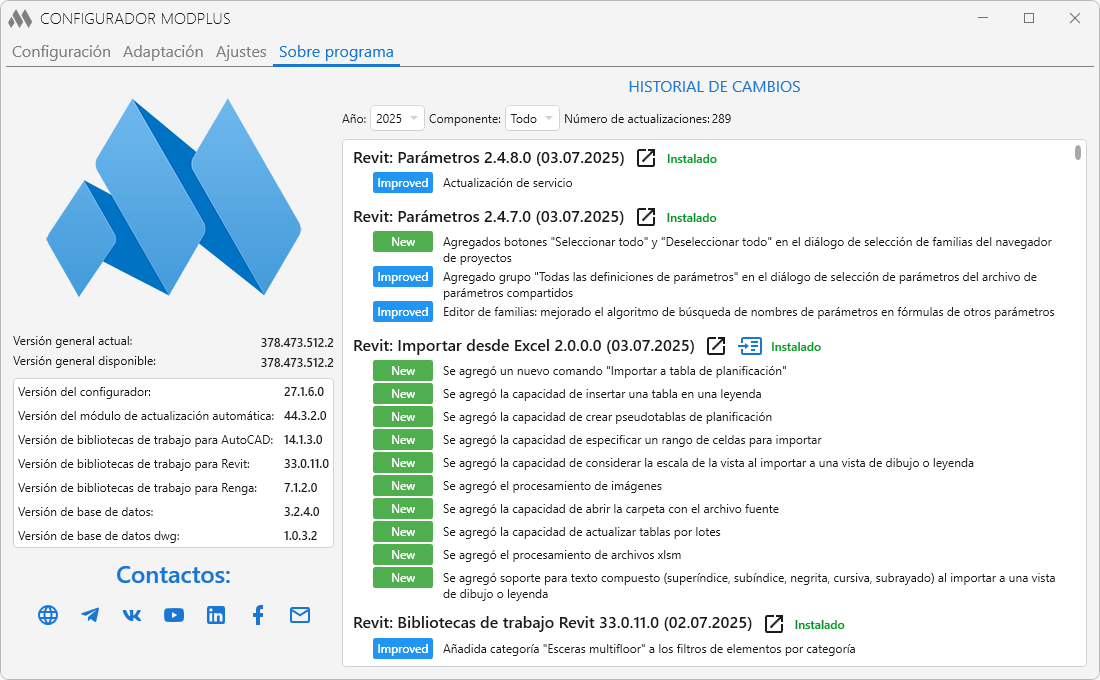This screenshot has width=1100, height=680.
Task: Click text about insertar una tabla en una leyenda
Action: click(x=602, y=394)
